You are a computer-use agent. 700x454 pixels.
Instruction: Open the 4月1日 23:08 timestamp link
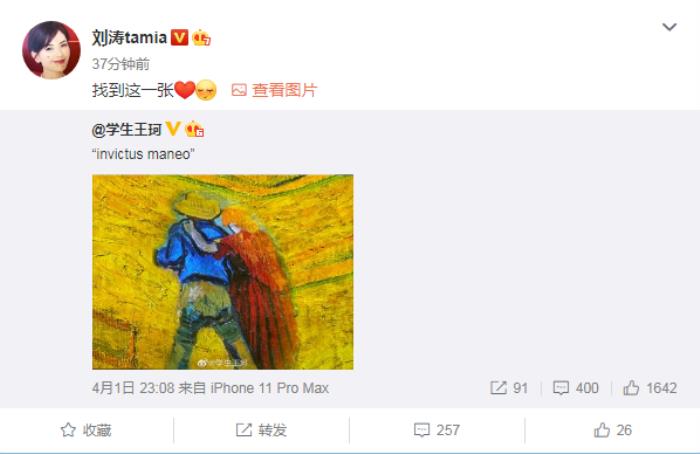(x=133, y=388)
